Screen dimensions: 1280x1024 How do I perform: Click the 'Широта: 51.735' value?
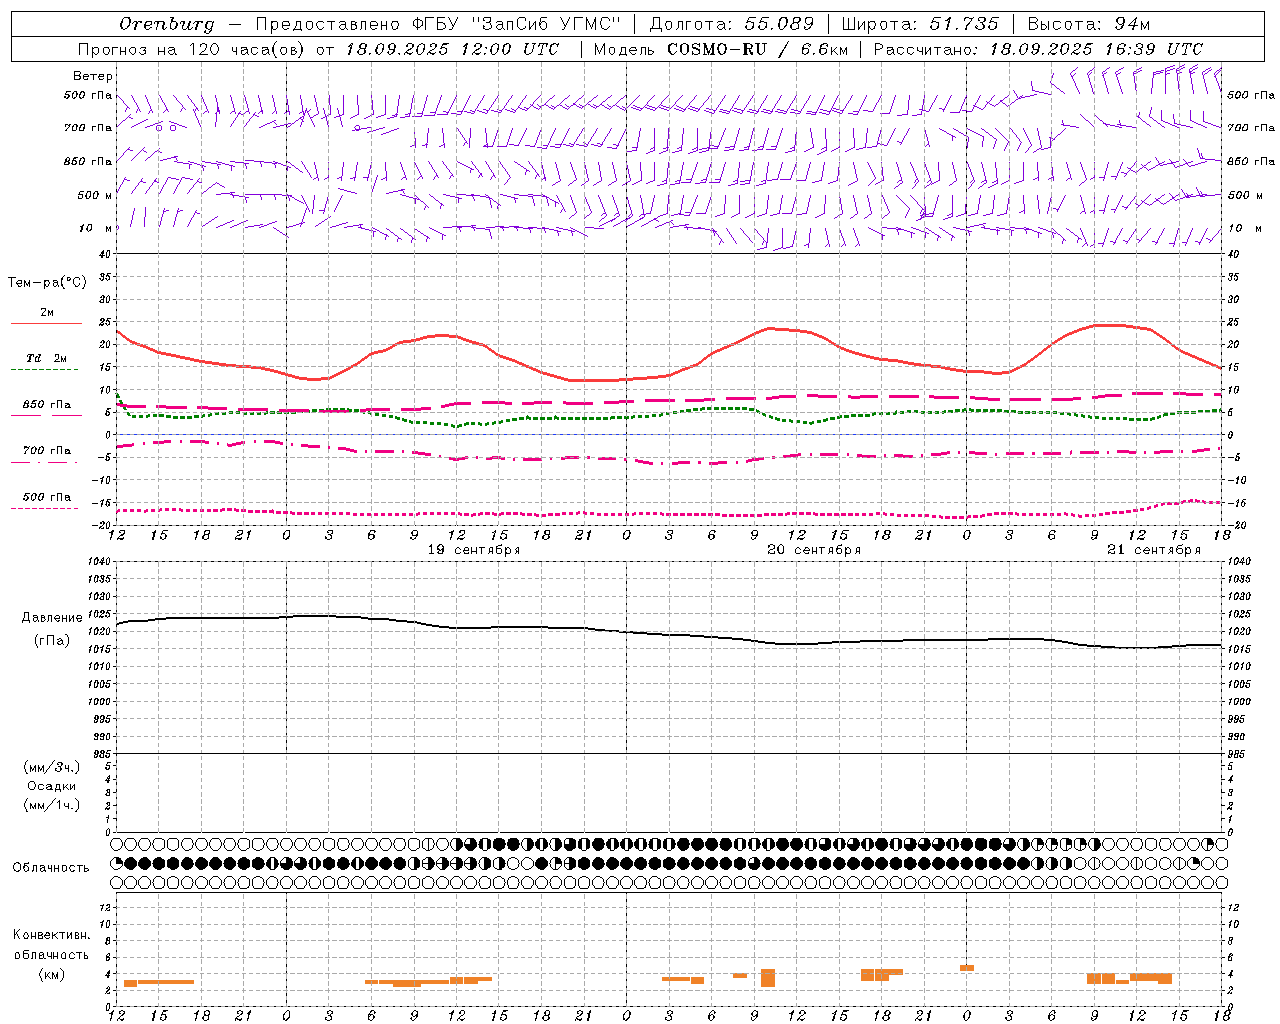(x=920, y=24)
